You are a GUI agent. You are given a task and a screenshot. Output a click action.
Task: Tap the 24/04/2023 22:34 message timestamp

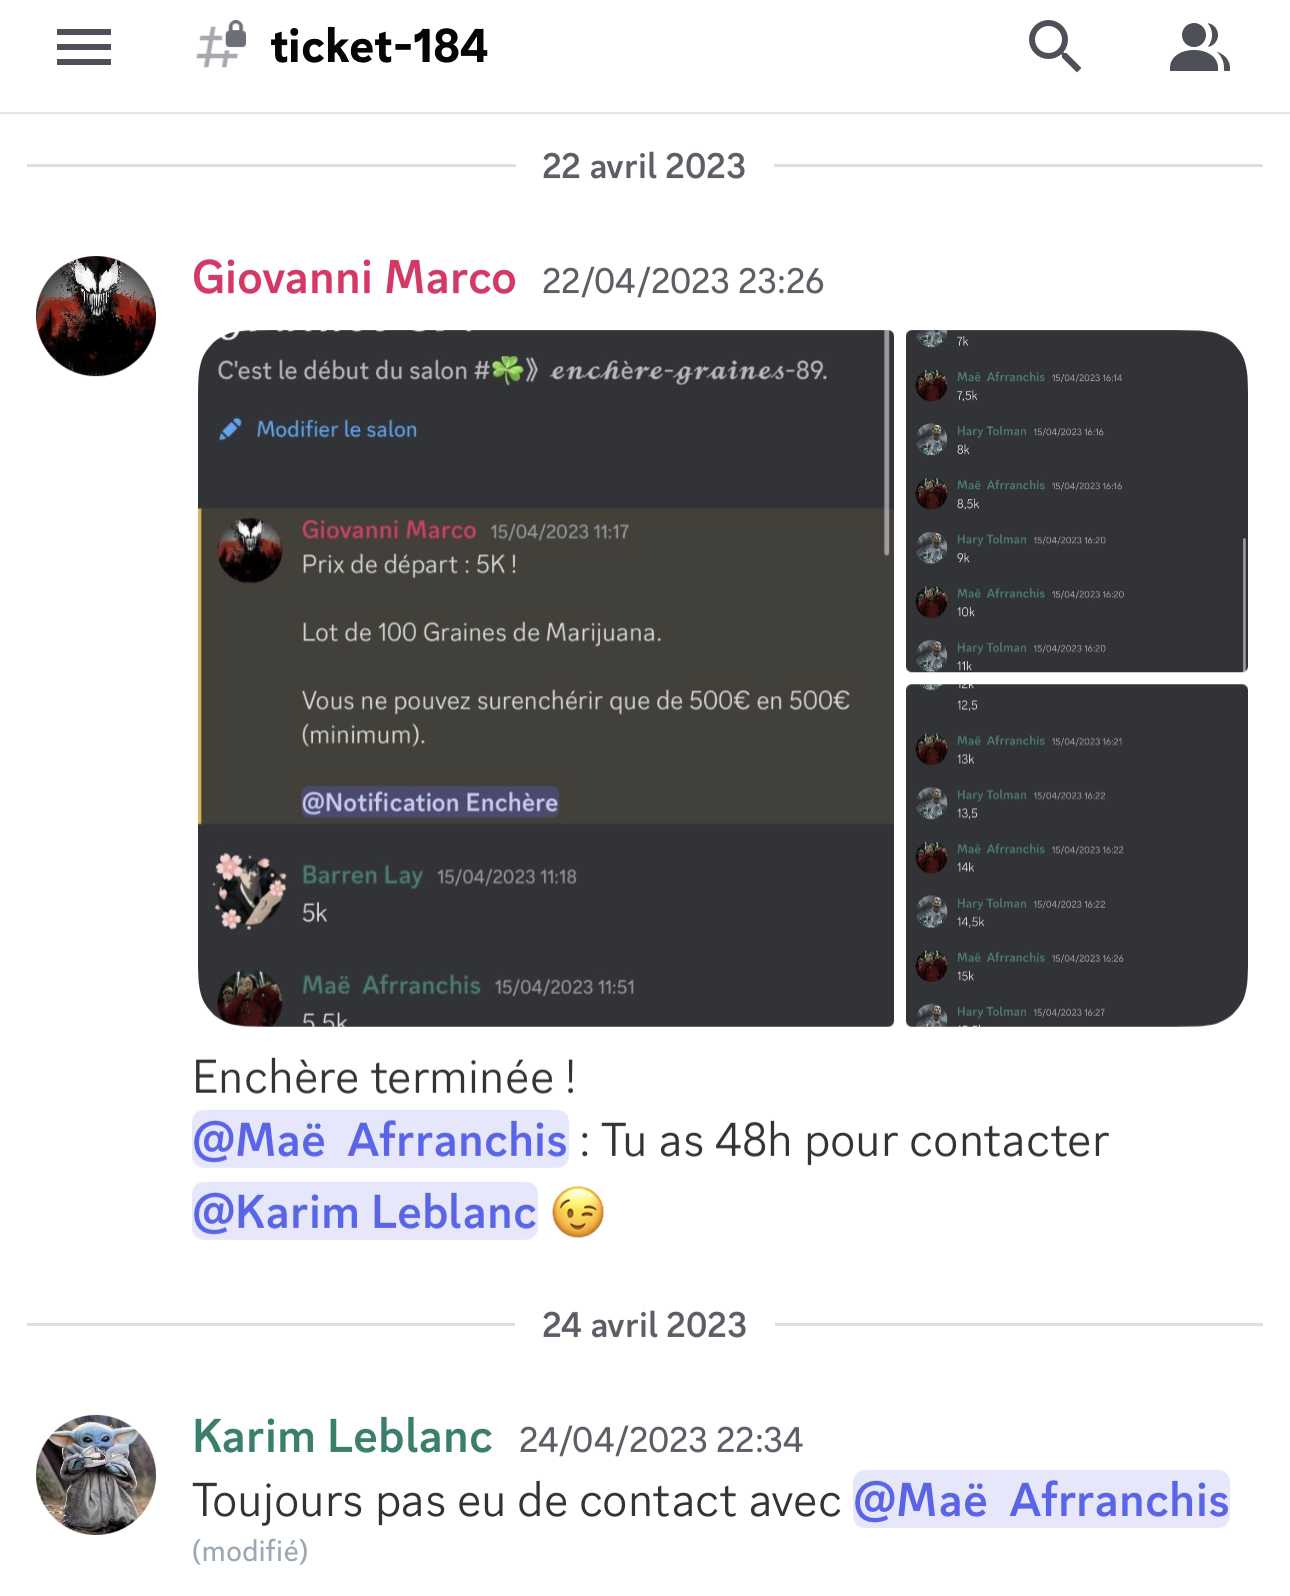click(661, 1440)
